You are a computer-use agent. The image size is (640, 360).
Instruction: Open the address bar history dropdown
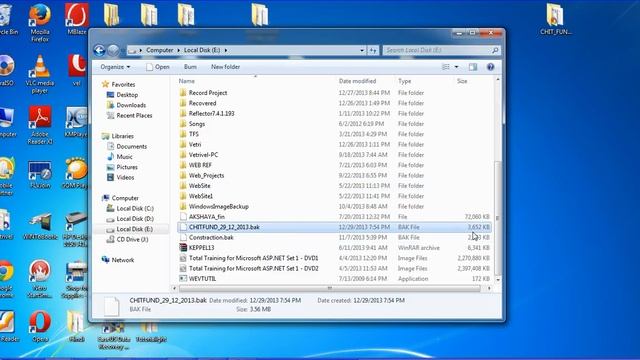click(362, 50)
